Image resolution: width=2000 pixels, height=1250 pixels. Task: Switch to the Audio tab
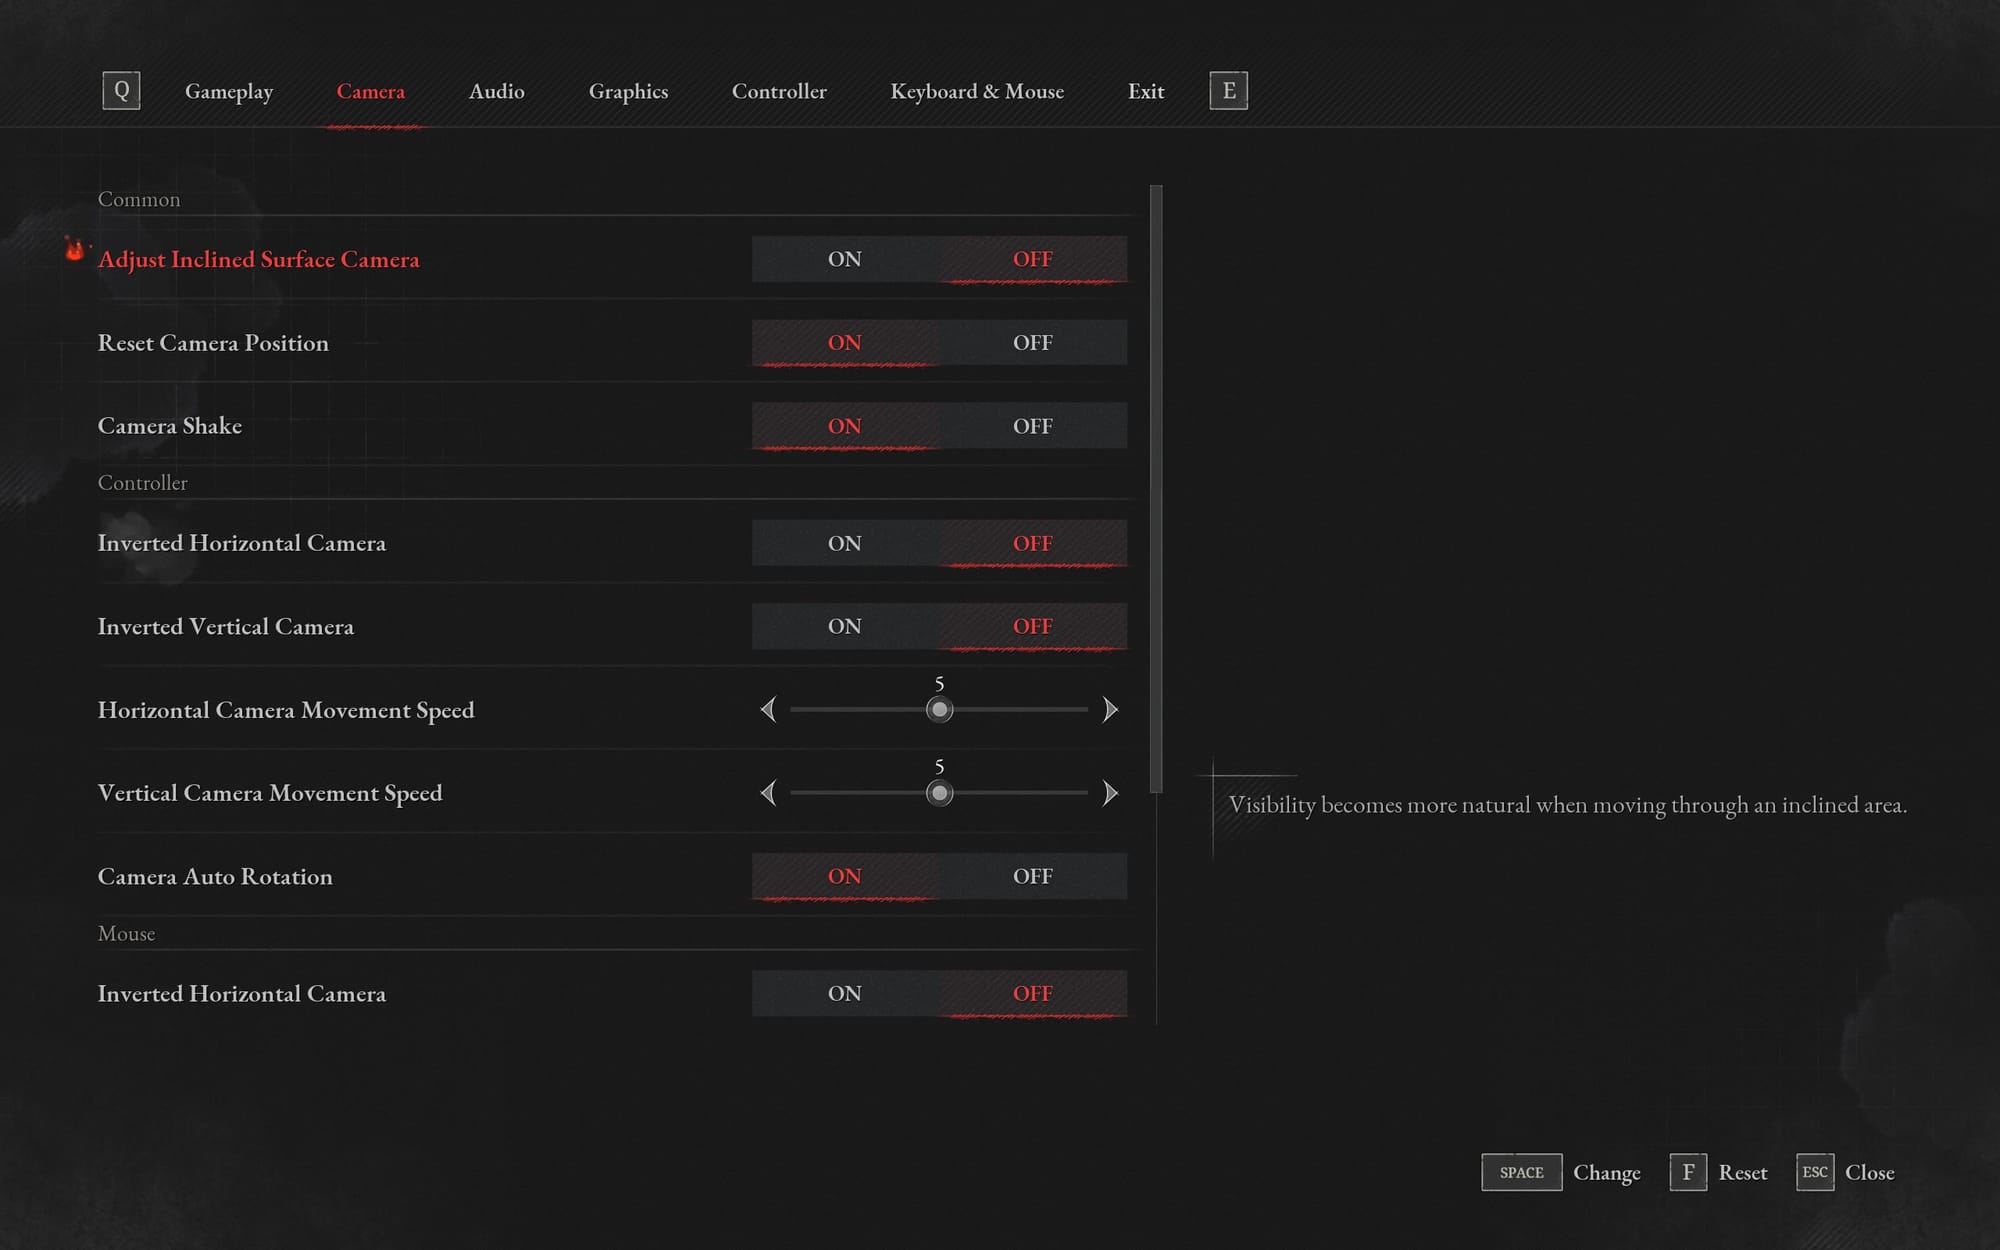pos(497,91)
